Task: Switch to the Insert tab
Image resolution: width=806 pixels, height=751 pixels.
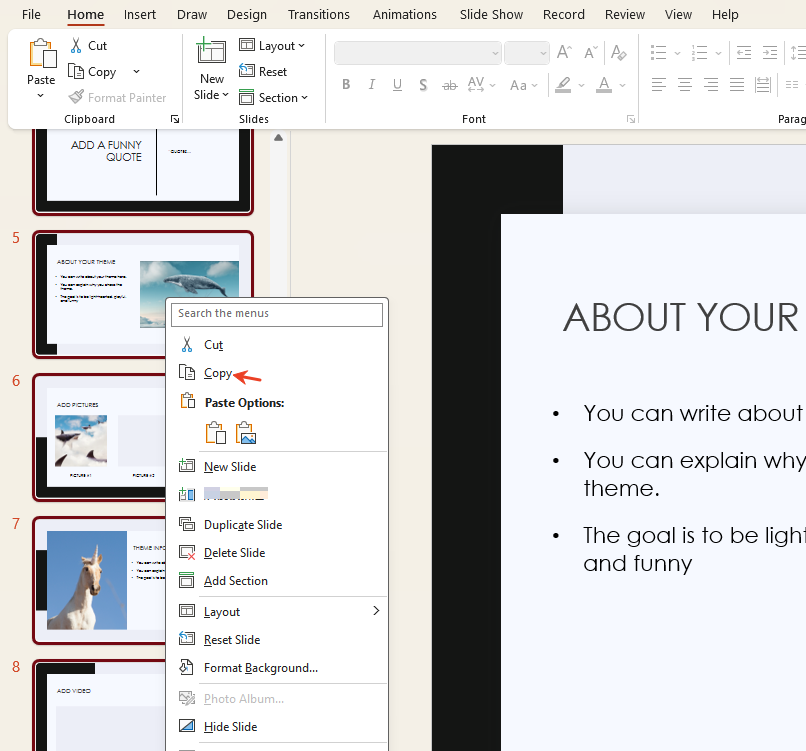Action: pyautogui.click(x=139, y=14)
